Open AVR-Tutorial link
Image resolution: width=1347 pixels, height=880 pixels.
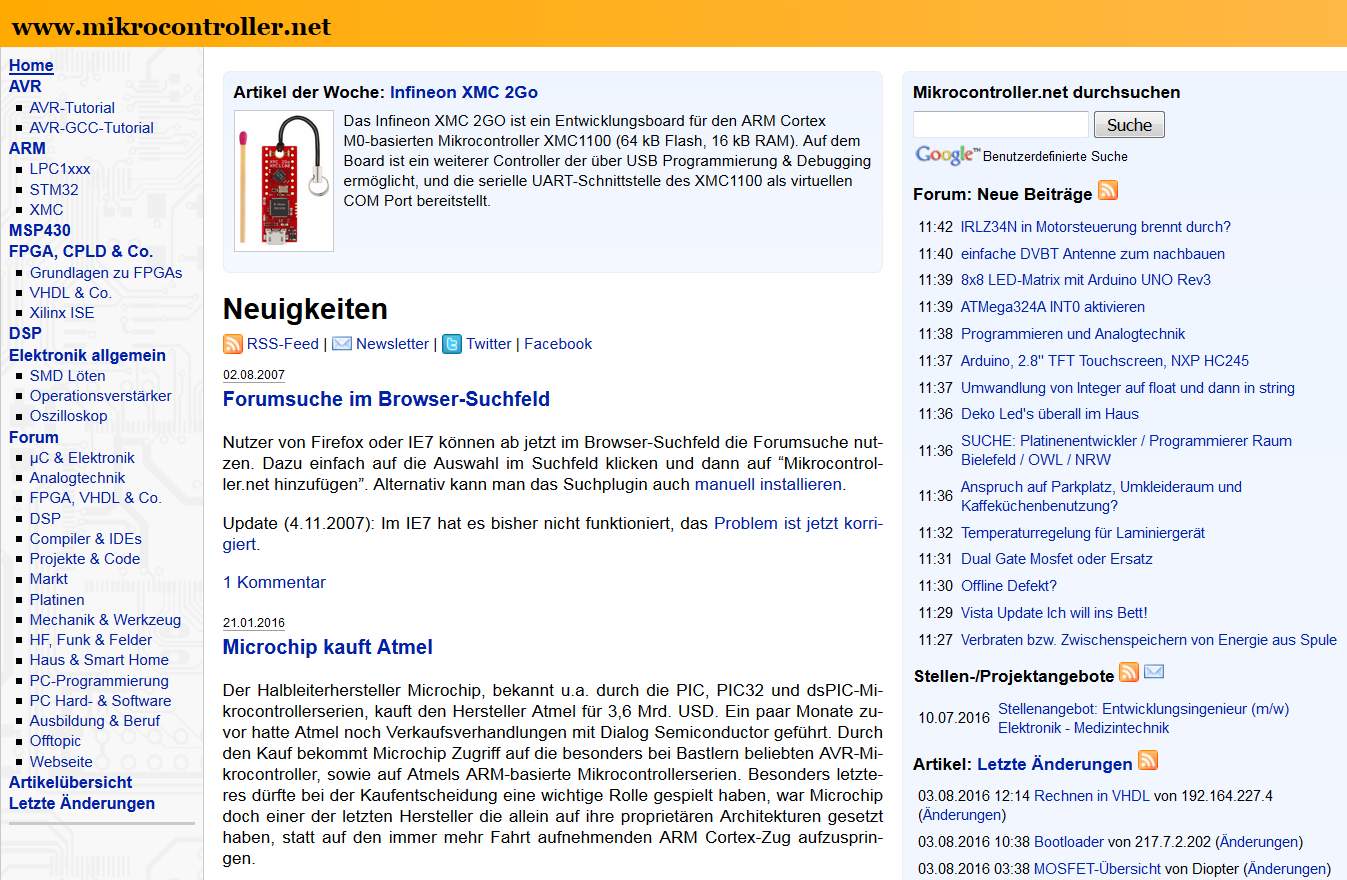coord(72,108)
